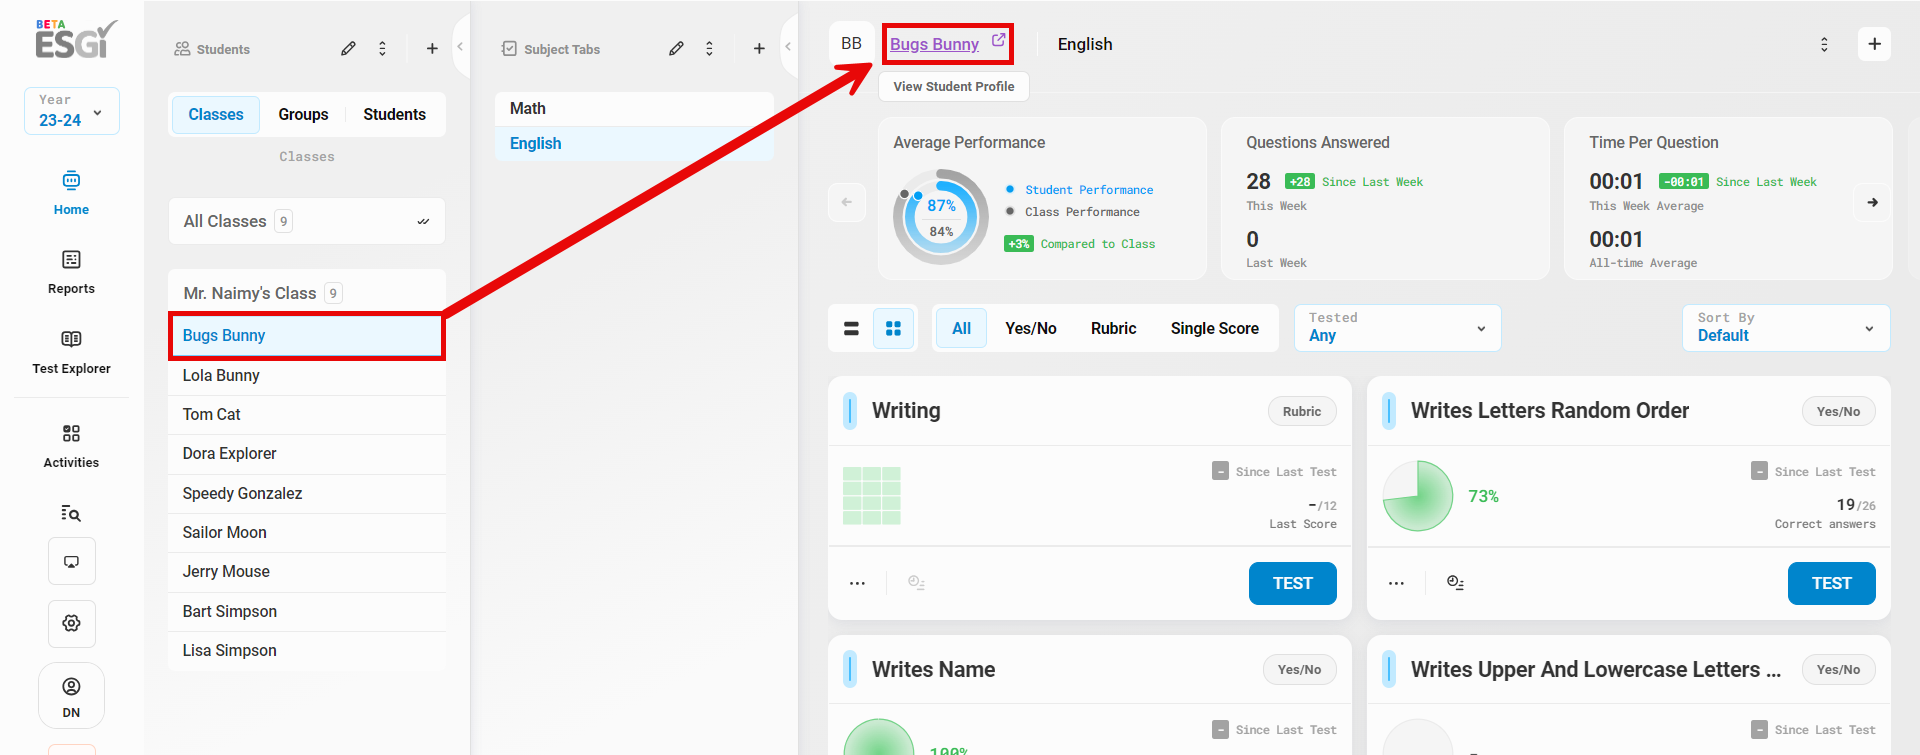Viewport: 1920px width, 755px height.
Task: Open the All Classes dropdown
Action: click(306, 221)
